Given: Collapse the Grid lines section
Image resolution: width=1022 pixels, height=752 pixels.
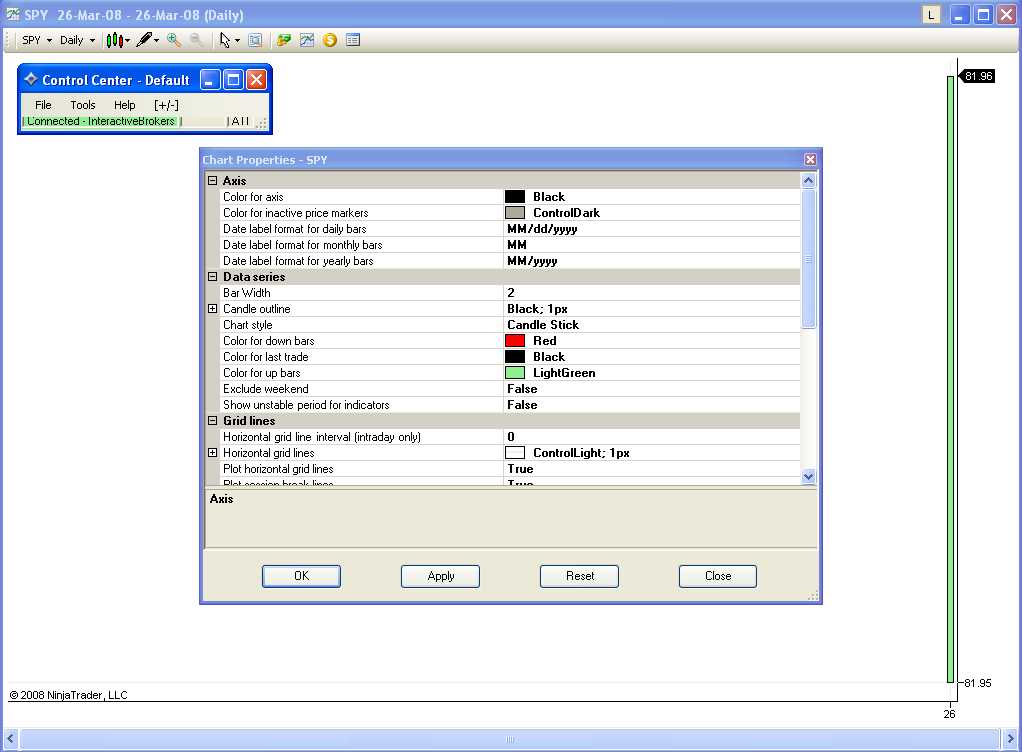Looking at the screenshot, I should tap(212, 420).
